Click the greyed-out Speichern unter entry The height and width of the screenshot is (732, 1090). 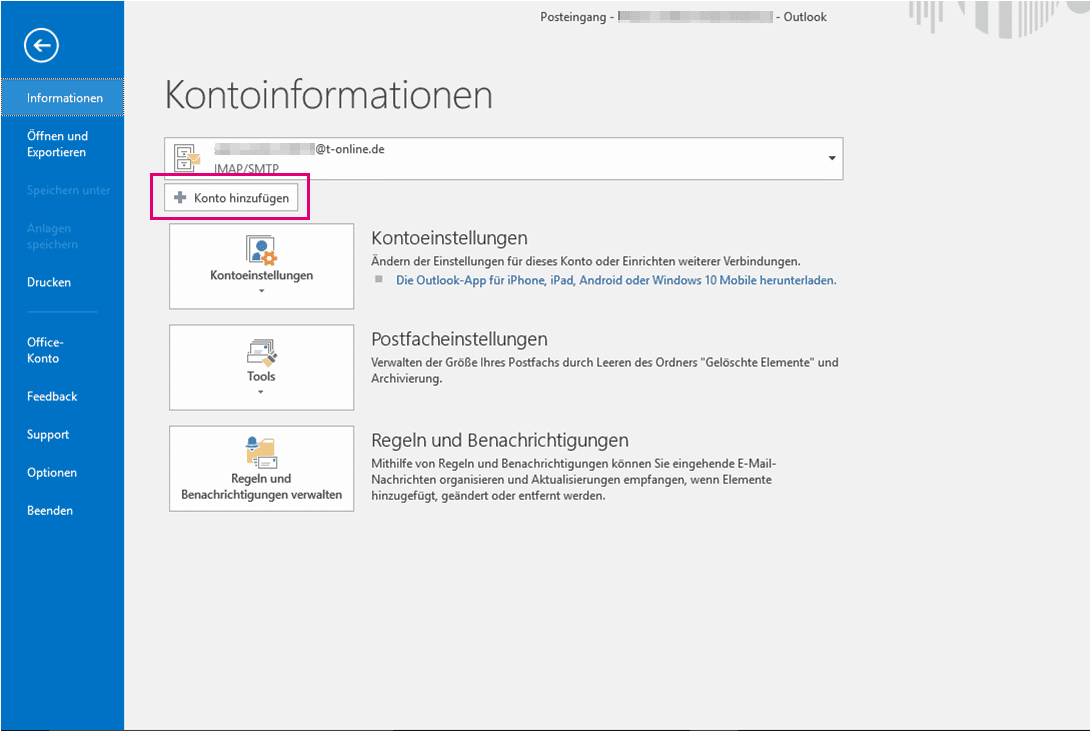click(68, 190)
